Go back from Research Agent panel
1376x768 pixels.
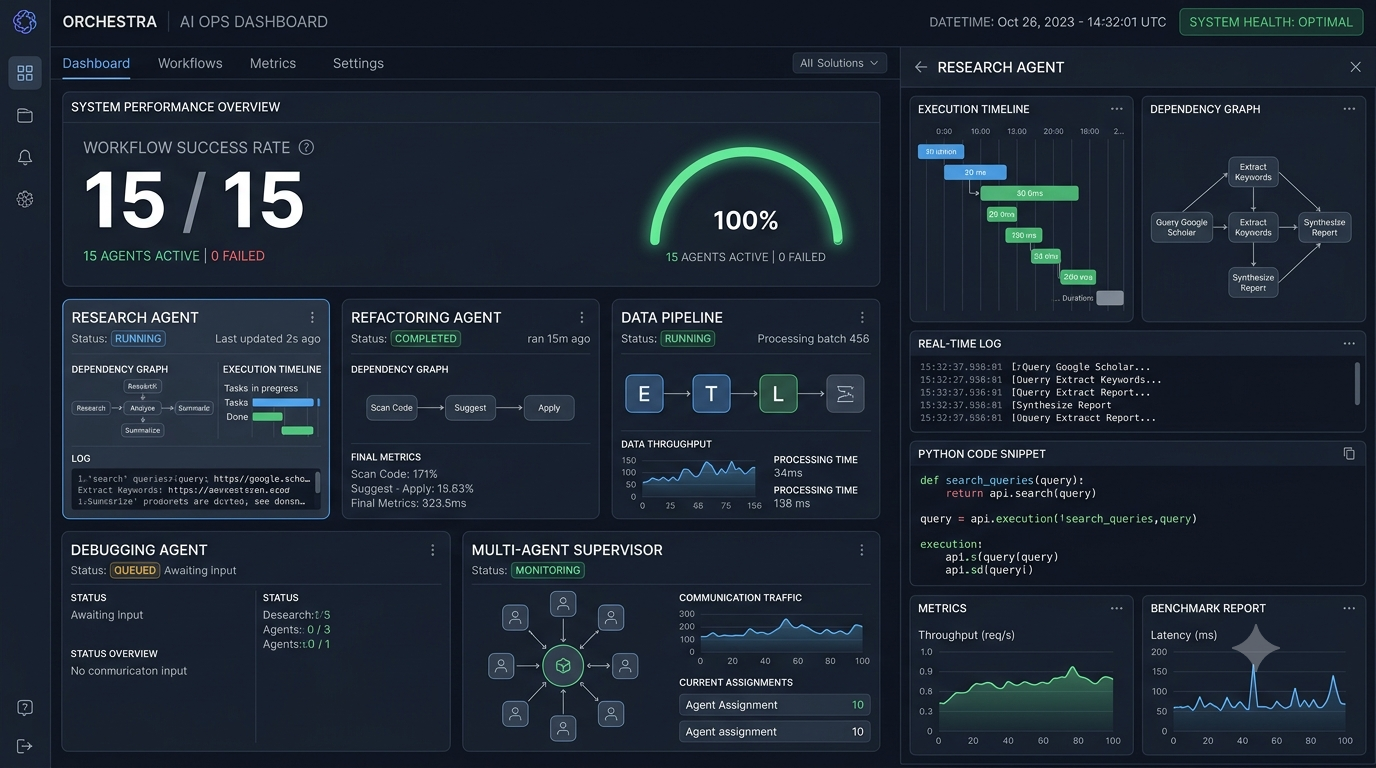921,67
